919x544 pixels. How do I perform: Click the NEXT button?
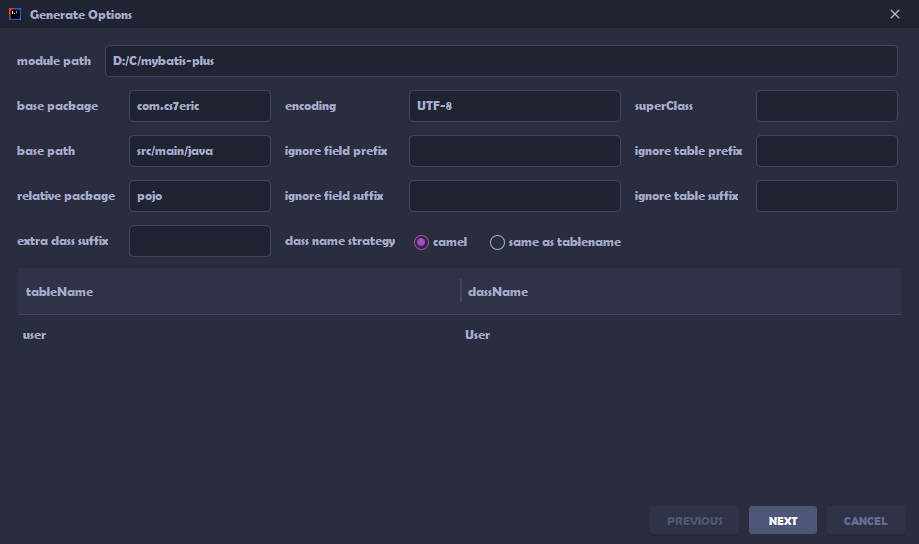coord(782,521)
